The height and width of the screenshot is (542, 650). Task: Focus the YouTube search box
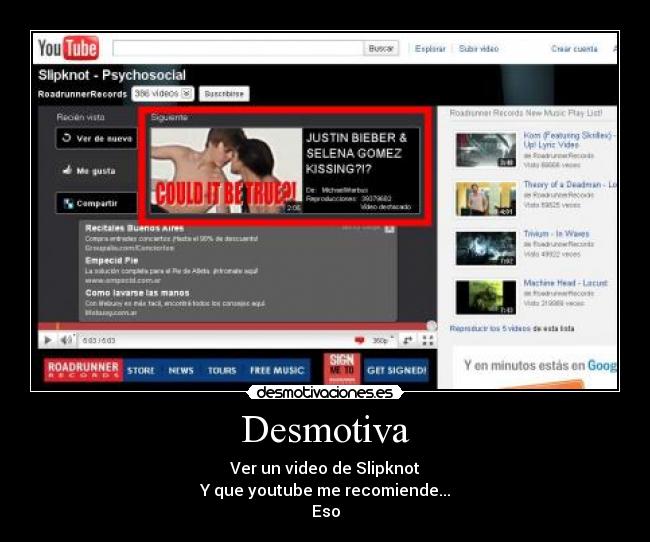238,49
